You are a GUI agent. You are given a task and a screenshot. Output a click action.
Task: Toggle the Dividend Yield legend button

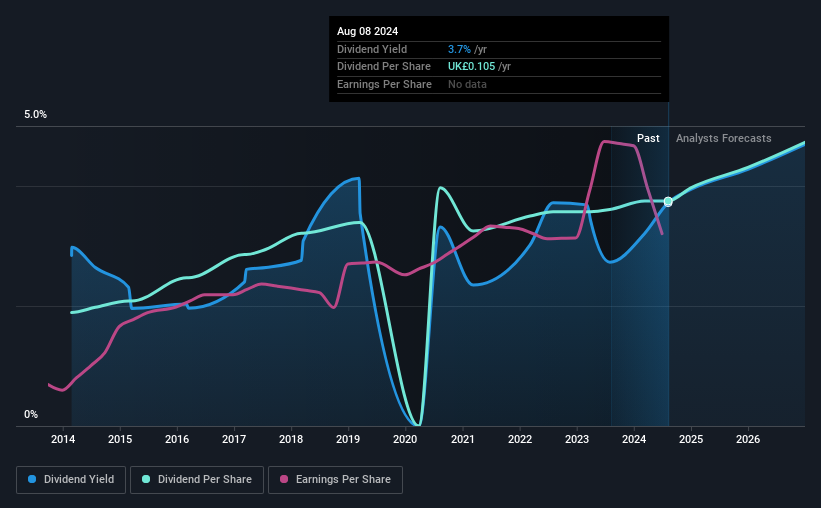[x=71, y=480]
